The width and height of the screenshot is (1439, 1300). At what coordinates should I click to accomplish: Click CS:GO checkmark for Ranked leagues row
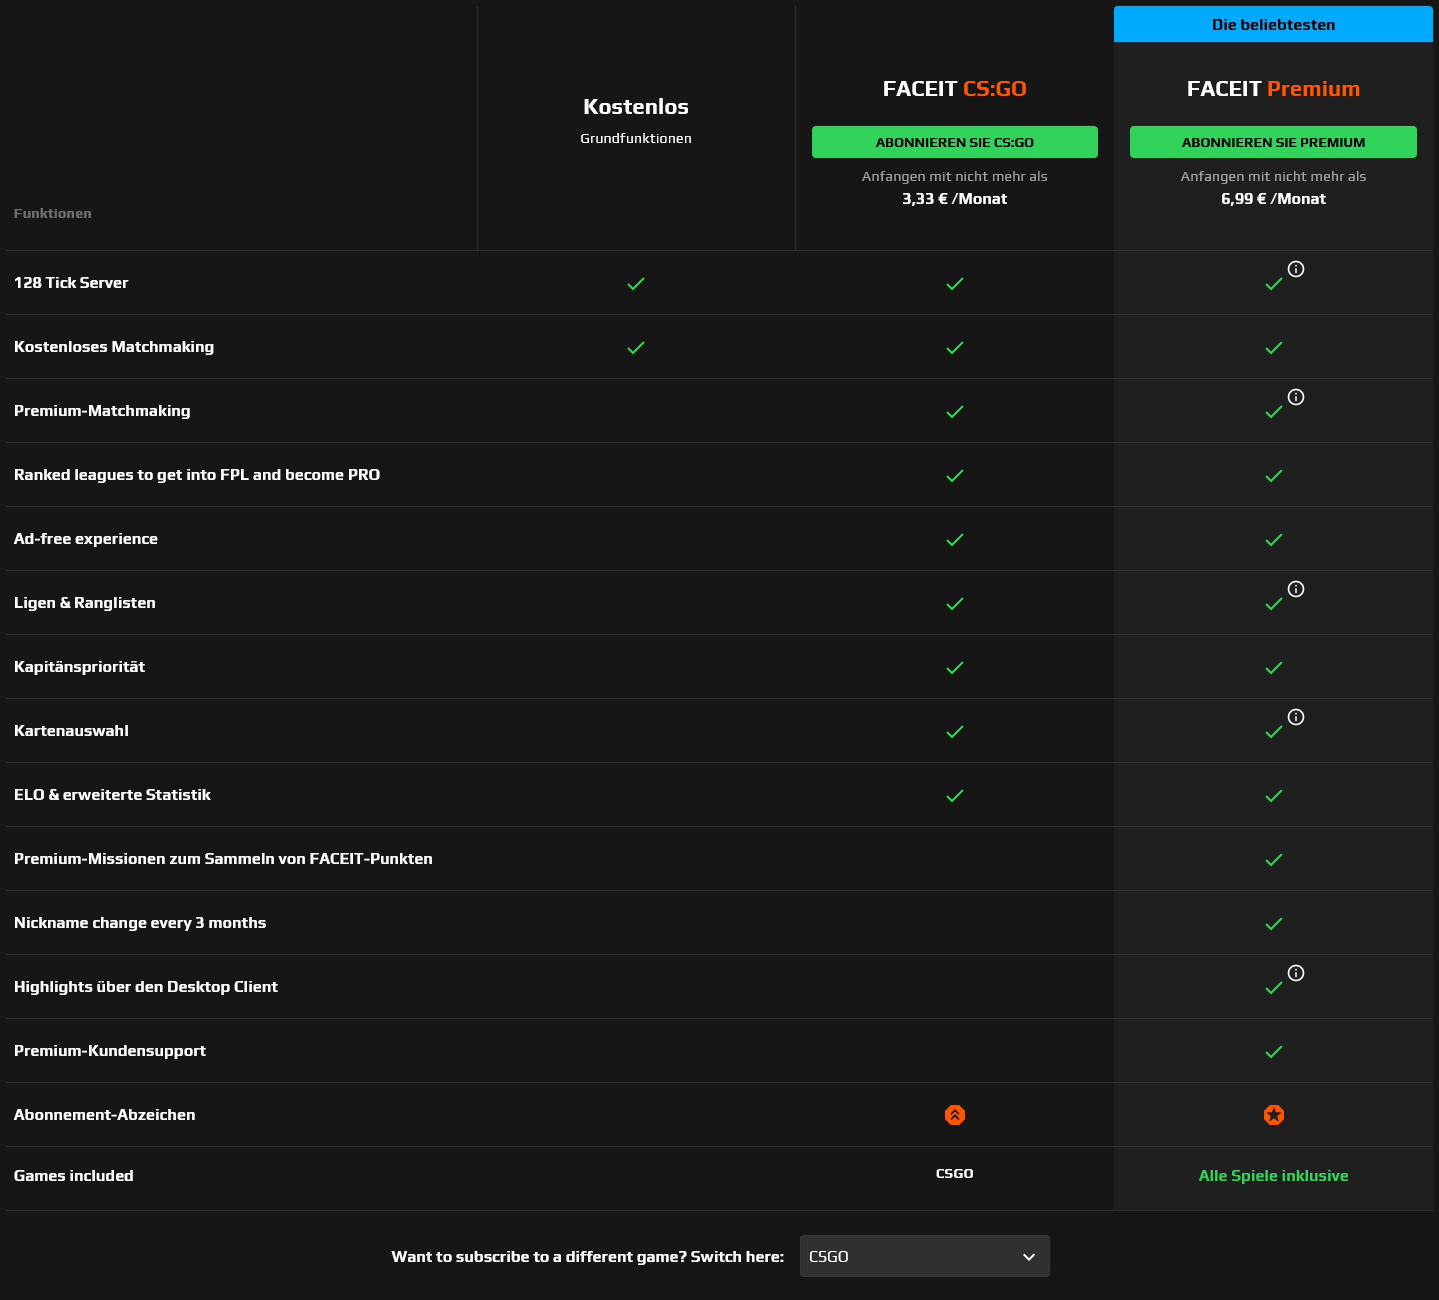pyautogui.click(x=955, y=476)
